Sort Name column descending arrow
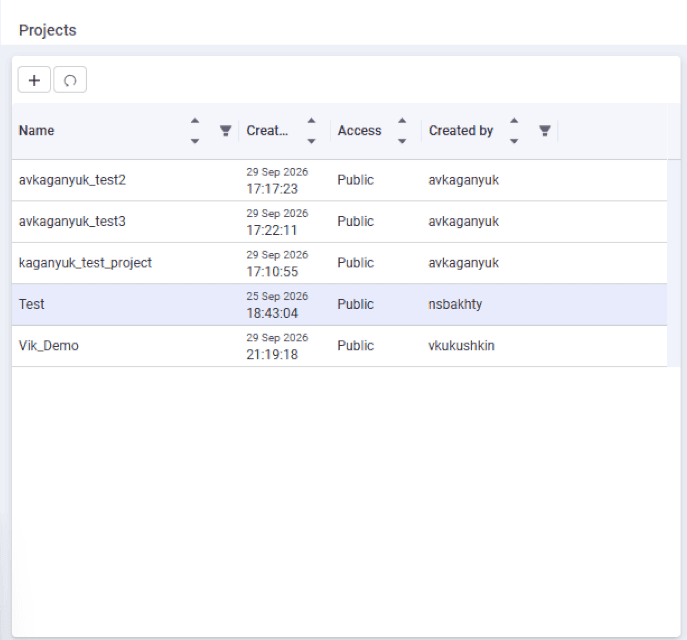The image size is (687, 640). point(195,141)
